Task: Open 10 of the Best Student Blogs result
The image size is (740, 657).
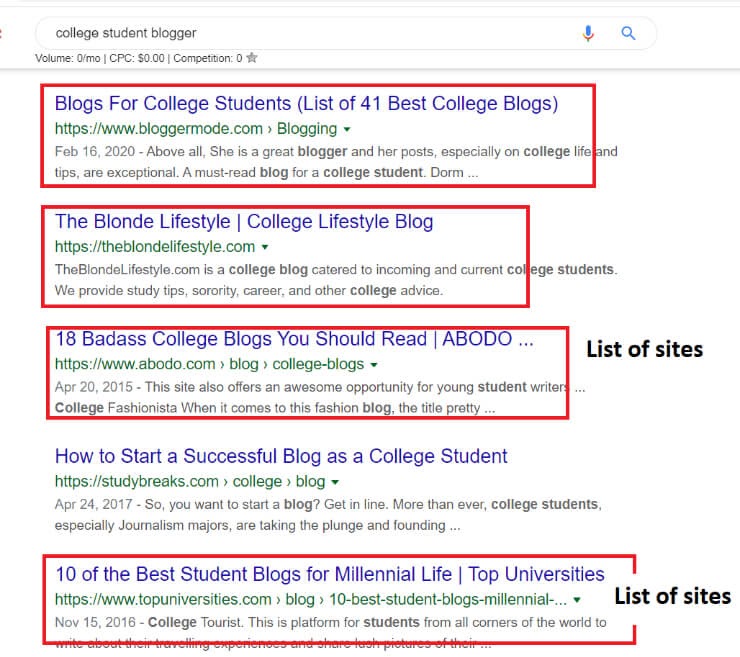Action: 330,574
